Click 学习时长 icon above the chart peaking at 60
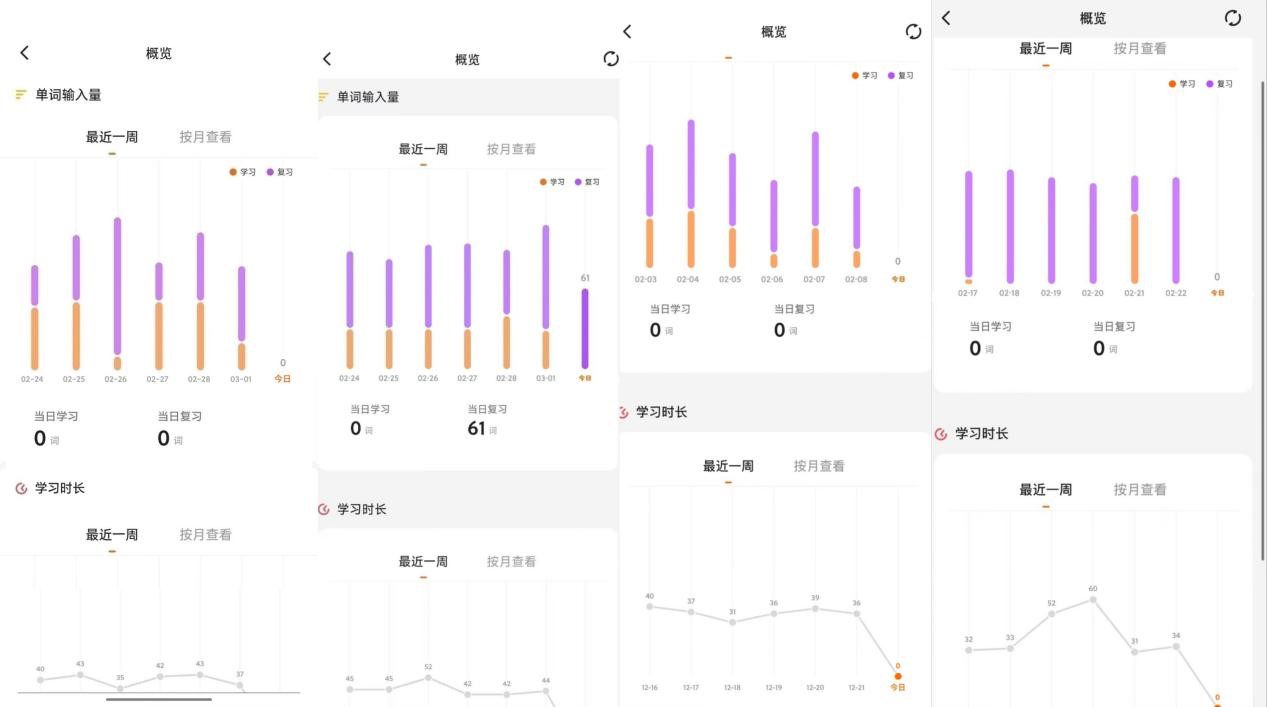1267x707 pixels. tap(941, 434)
